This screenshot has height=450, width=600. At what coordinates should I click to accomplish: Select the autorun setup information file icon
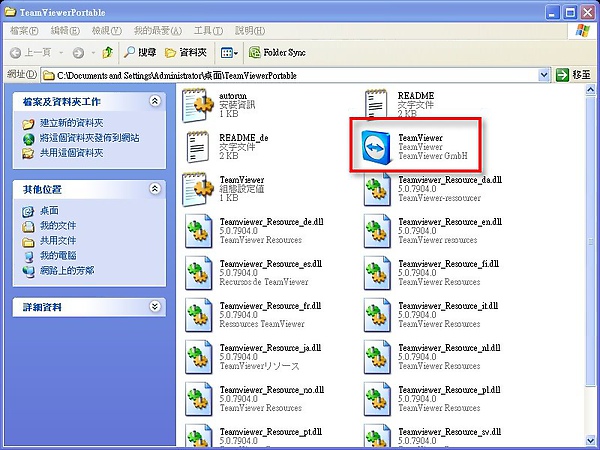point(197,105)
